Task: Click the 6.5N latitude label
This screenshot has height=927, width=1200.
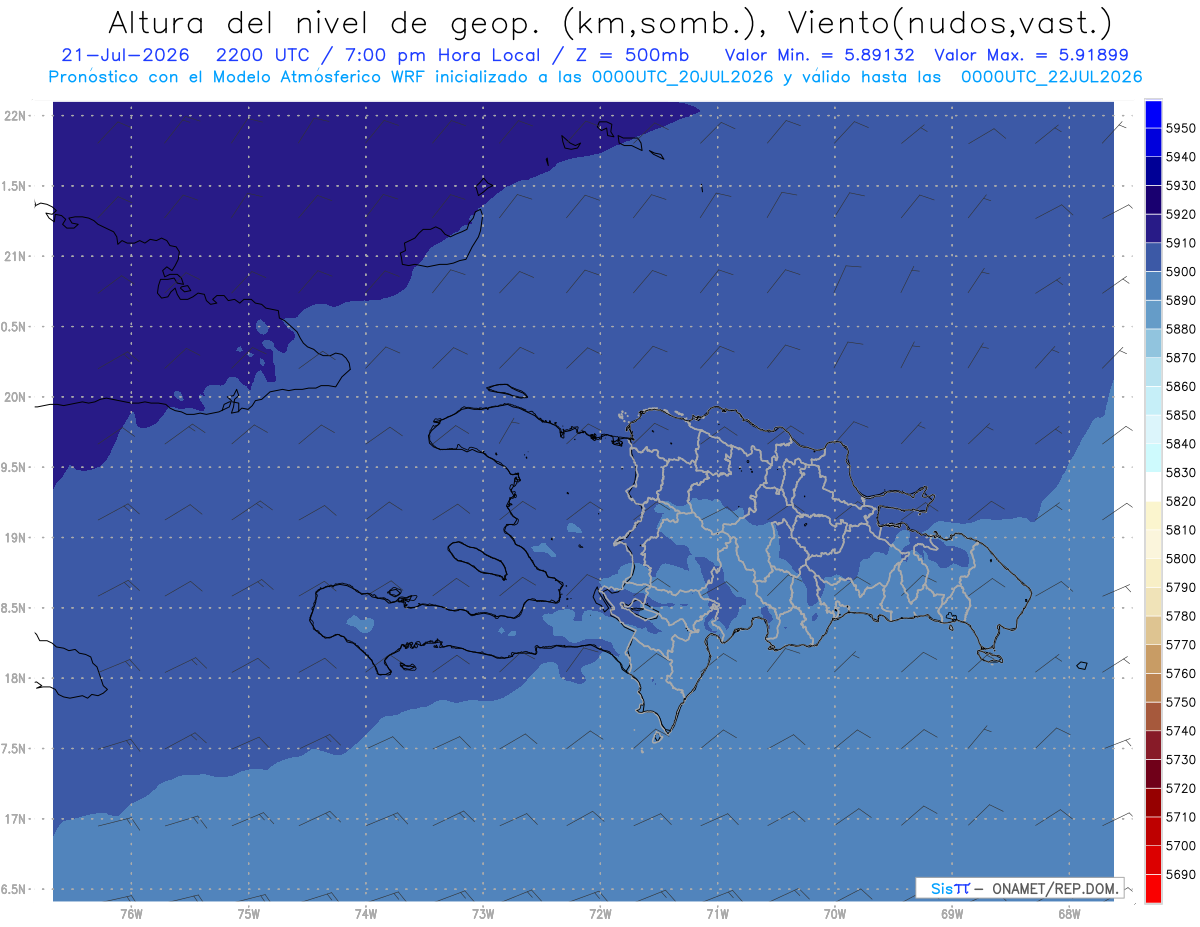Action: (14, 889)
